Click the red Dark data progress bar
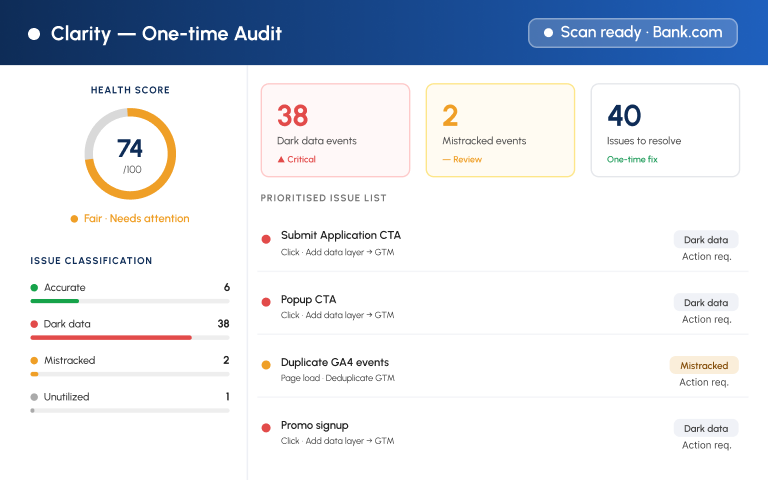 (111, 337)
